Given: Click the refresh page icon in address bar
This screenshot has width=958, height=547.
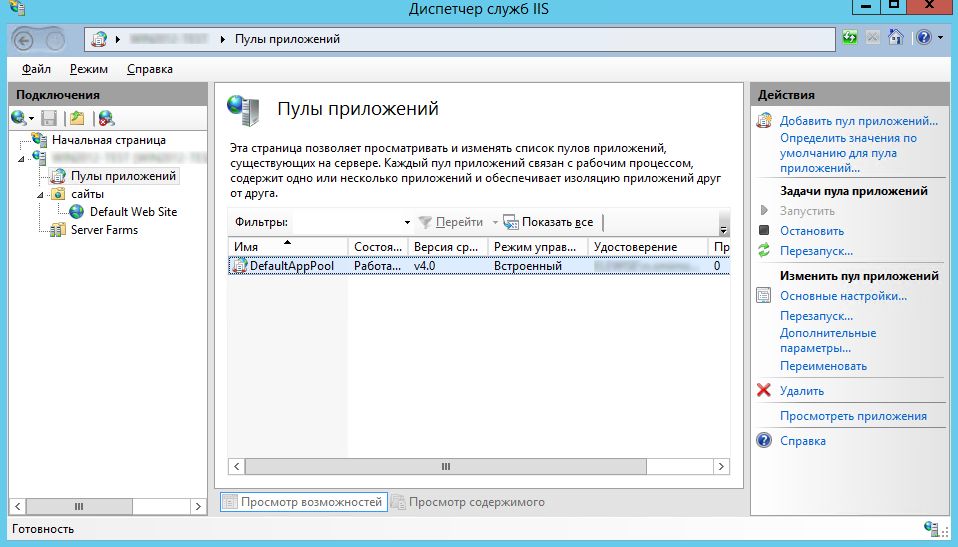Looking at the screenshot, I should pos(850,38).
